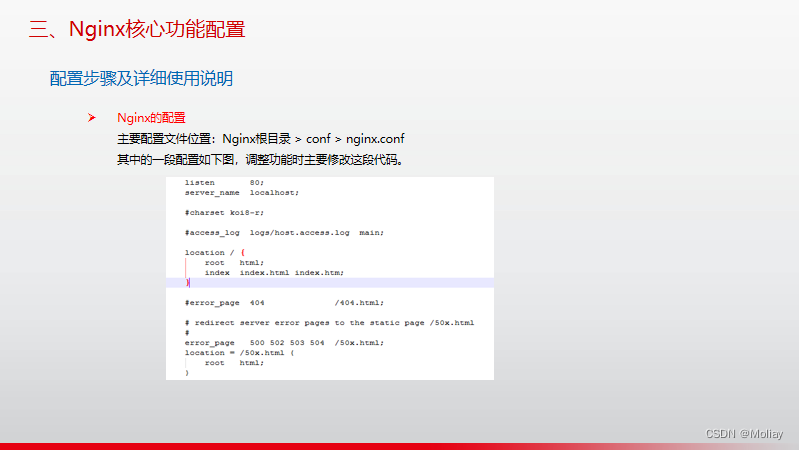The width and height of the screenshot is (799, 450).
Task: Click the line '主要配置文件位置: Nginx根目录 > conf > nginx.conf'
Action: [x=260, y=139]
